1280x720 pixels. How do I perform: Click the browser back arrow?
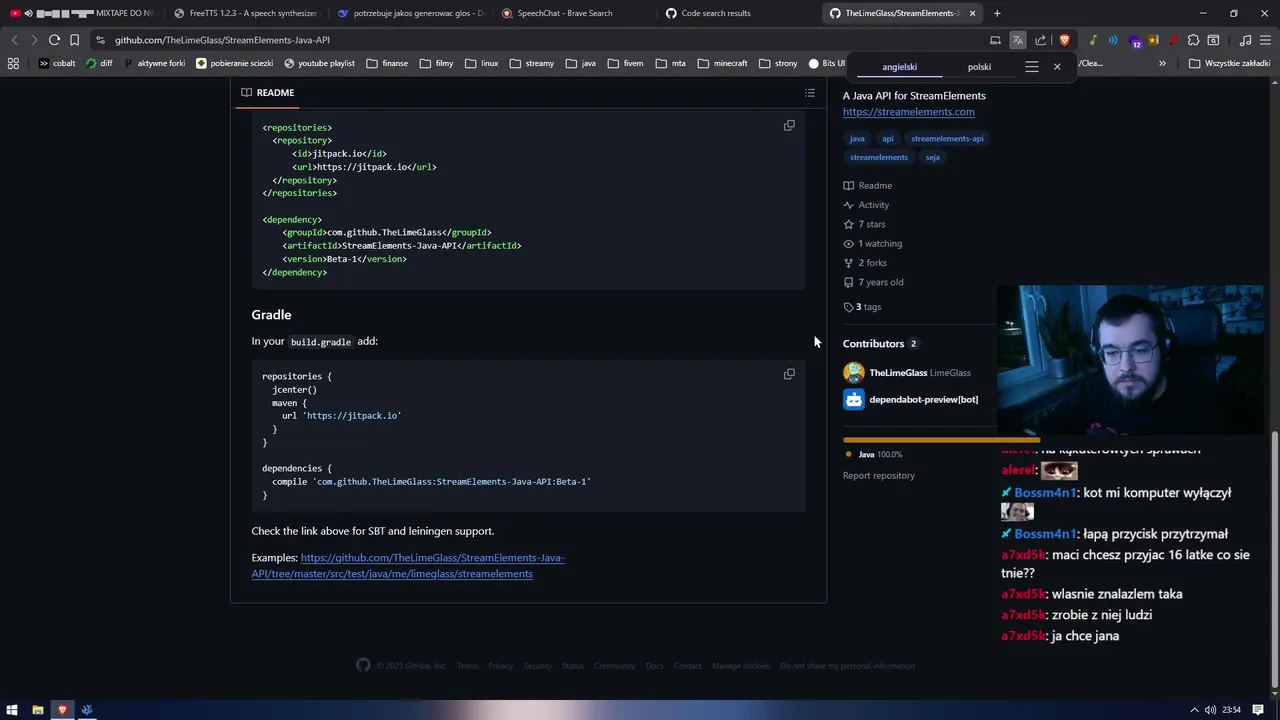[x=14, y=40]
